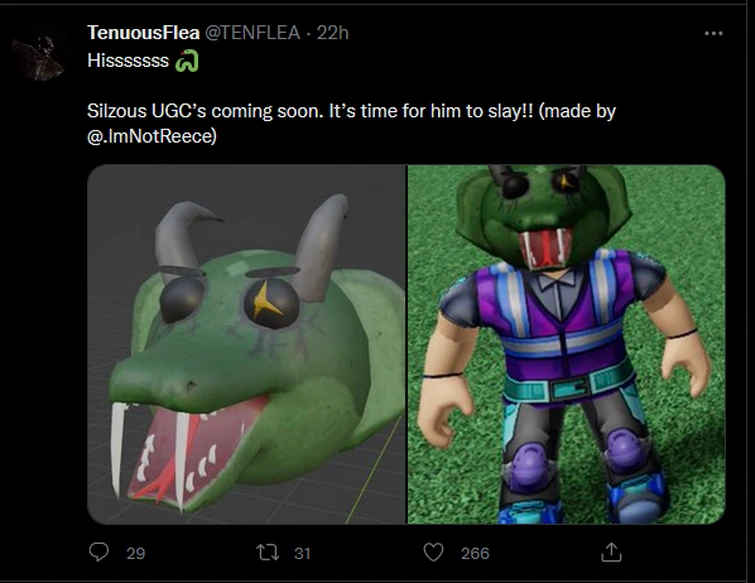This screenshot has height=583, width=755.
Task: Click the snake's yellow star eye
Action: pyautogui.click(x=271, y=300)
